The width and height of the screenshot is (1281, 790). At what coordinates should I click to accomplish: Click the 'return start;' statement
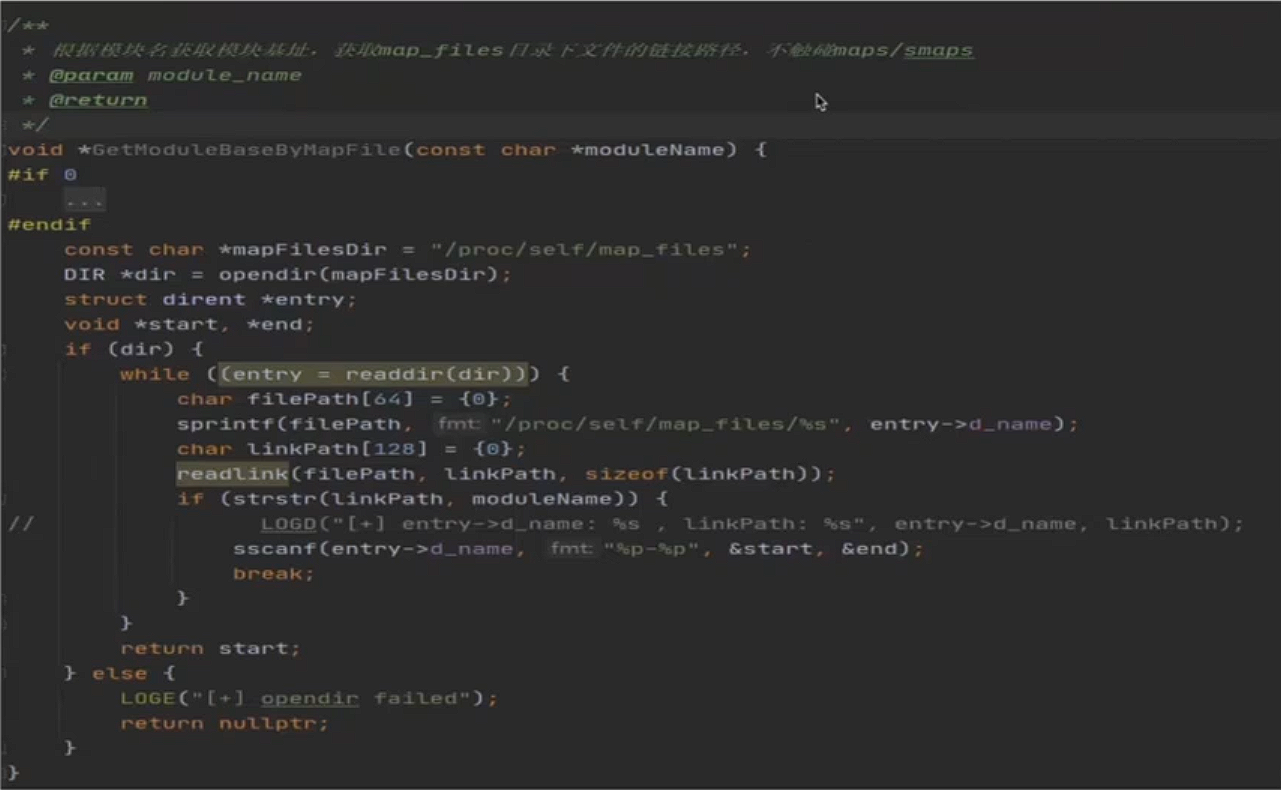point(210,648)
